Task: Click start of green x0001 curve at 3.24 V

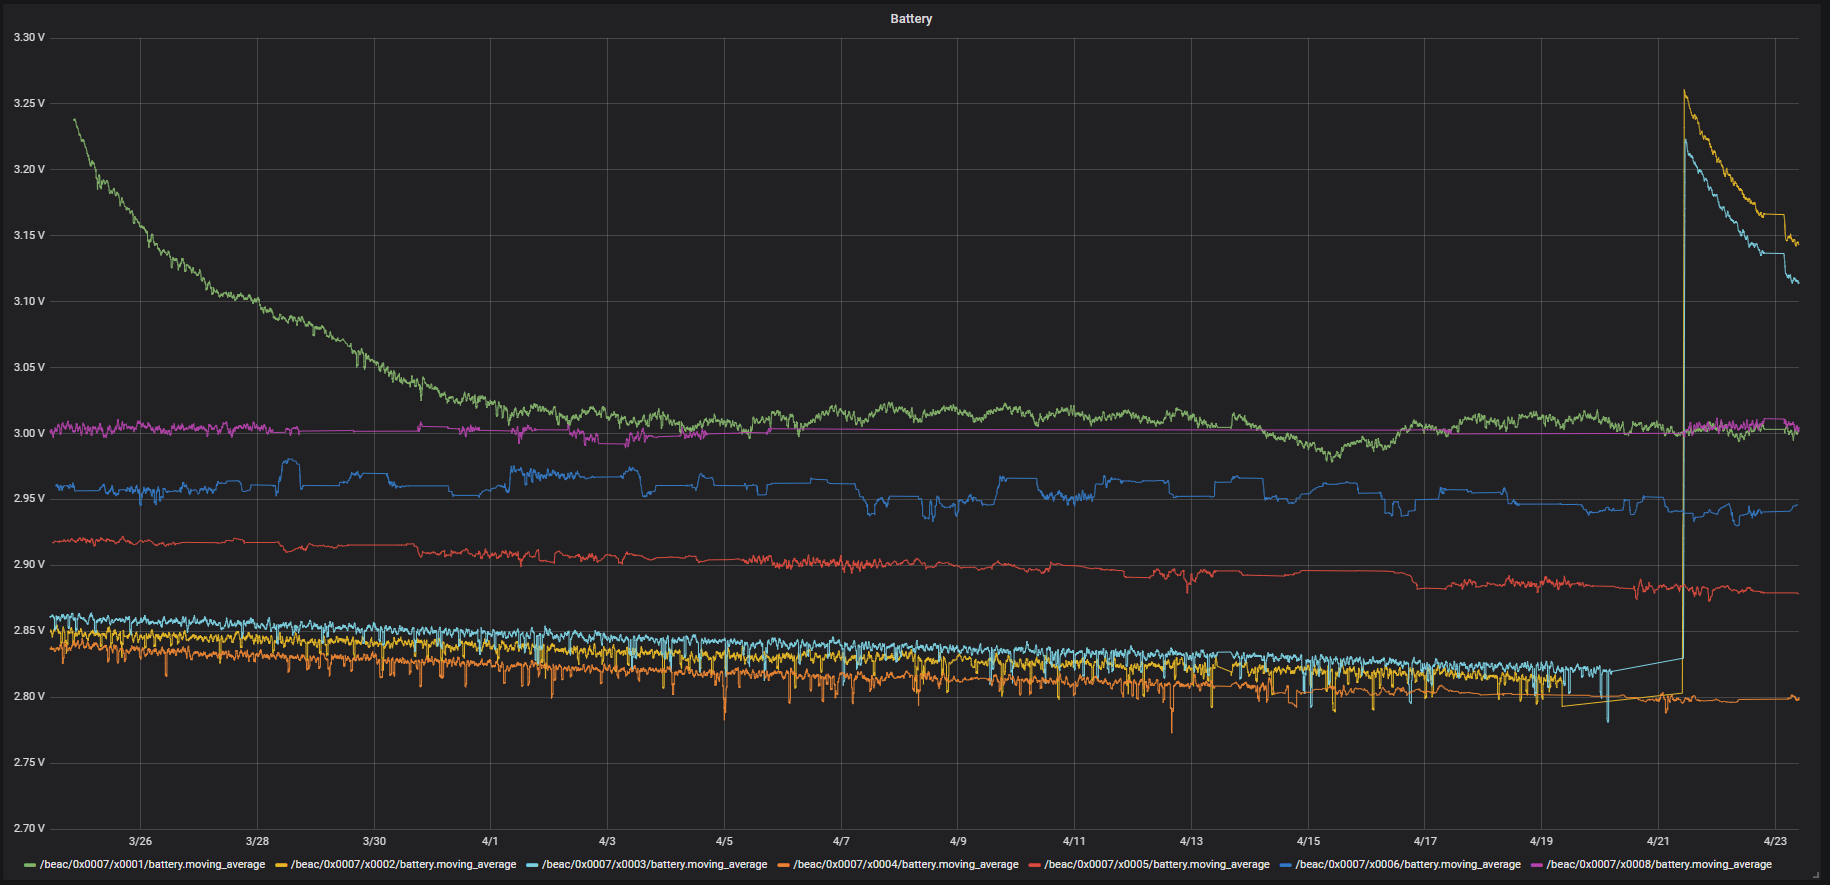Action: [x=74, y=120]
